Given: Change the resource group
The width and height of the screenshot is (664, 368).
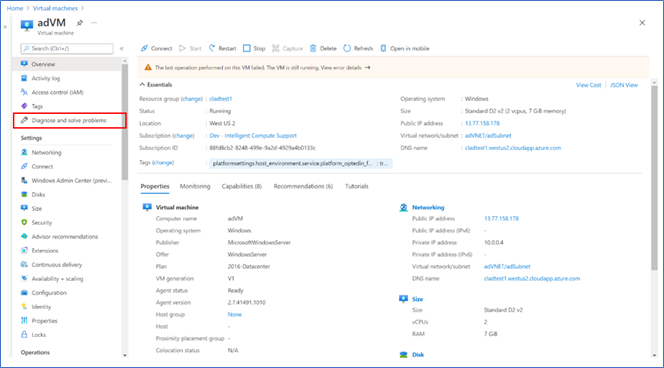Looking at the screenshot, I should pos(192,99).
